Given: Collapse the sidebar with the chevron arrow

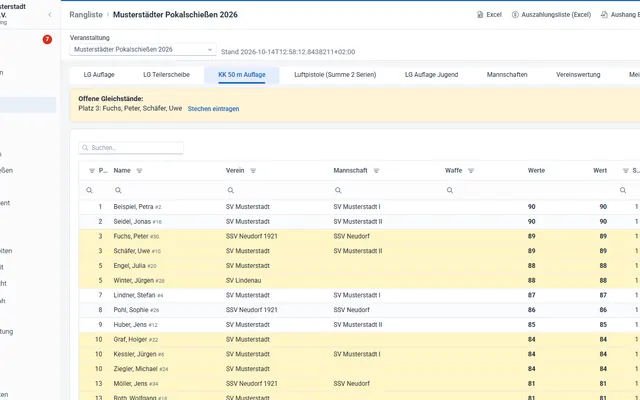Looking at the screenshot, I should pyautogui.click(x=50, y=15).
